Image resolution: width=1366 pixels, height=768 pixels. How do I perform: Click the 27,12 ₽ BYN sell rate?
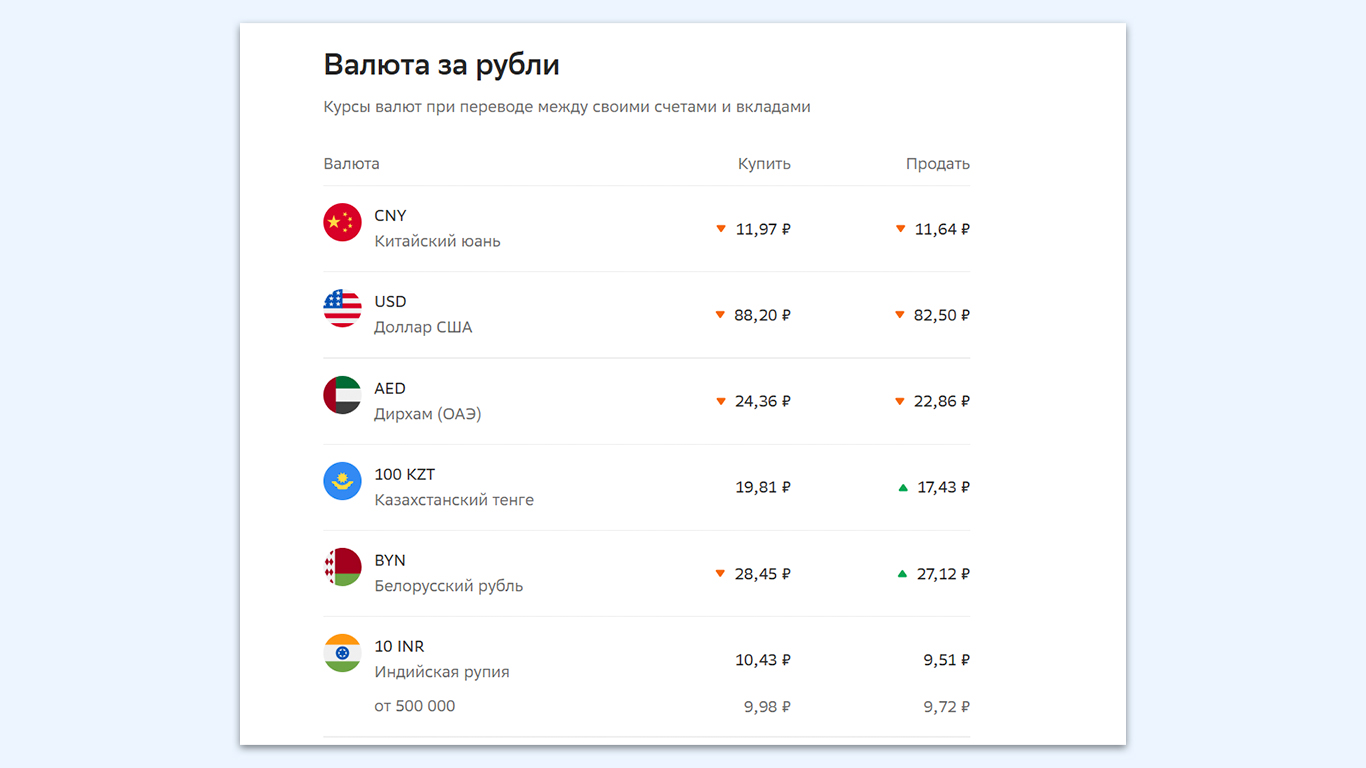(943, 574)
